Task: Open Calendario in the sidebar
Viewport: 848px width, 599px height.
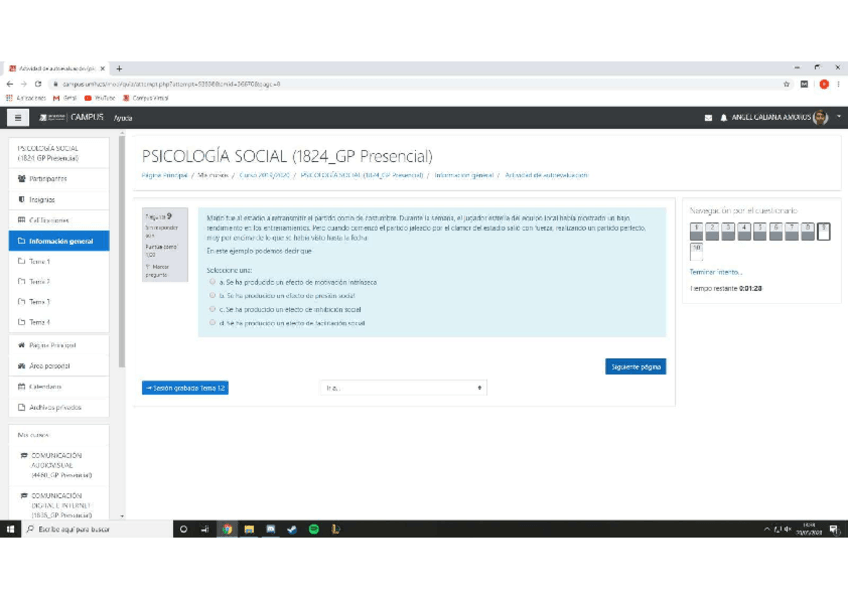Action: pyautogui.click(x=59, y=387)
